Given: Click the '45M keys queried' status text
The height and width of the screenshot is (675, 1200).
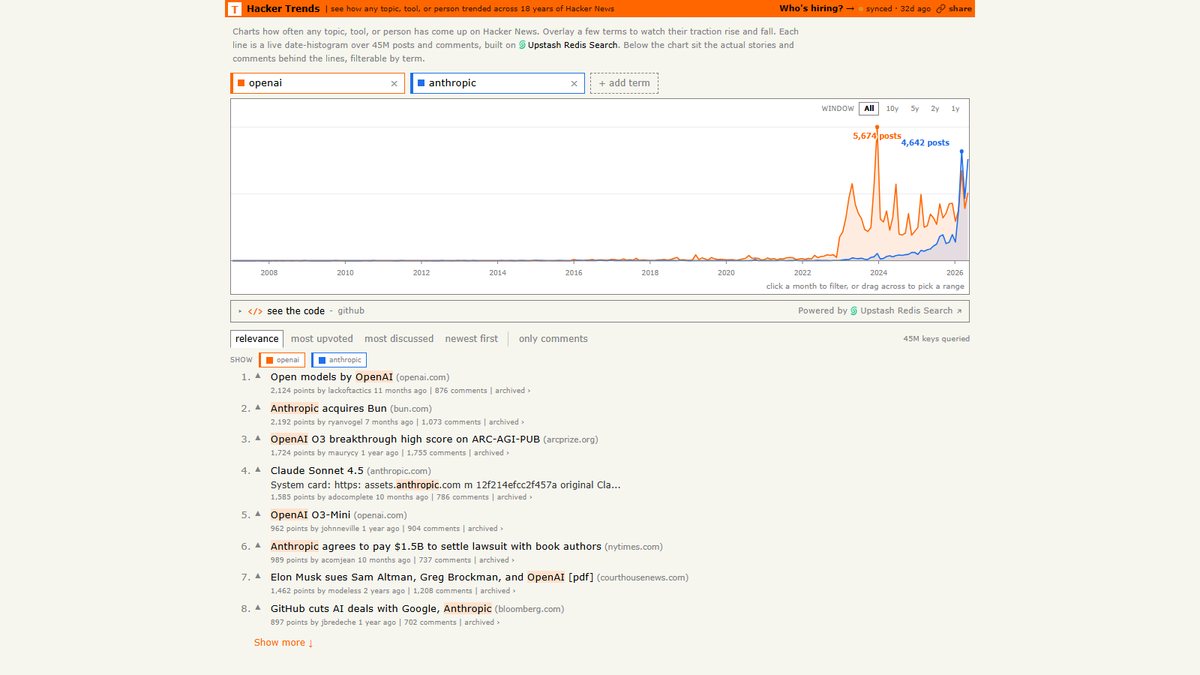Looking at the screenshot, I should 936,339.
